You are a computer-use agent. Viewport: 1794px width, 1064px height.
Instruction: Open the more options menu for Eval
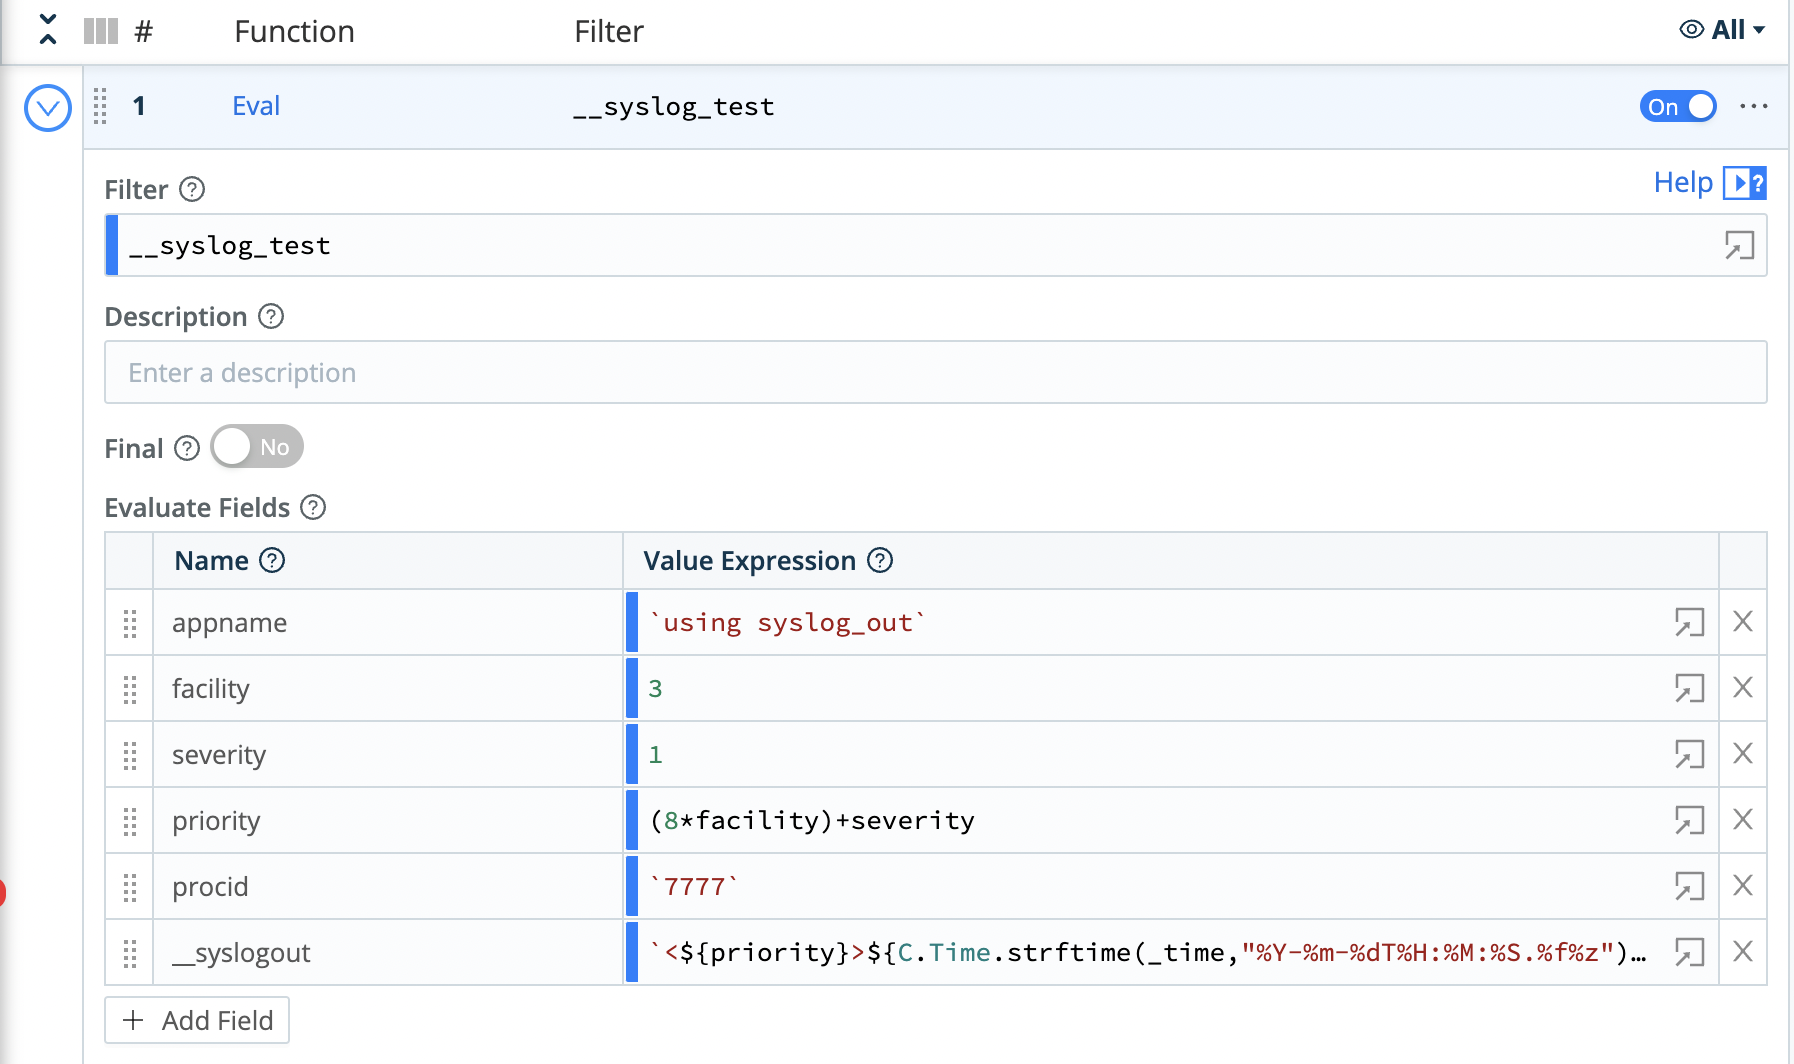pos(1754,106)
